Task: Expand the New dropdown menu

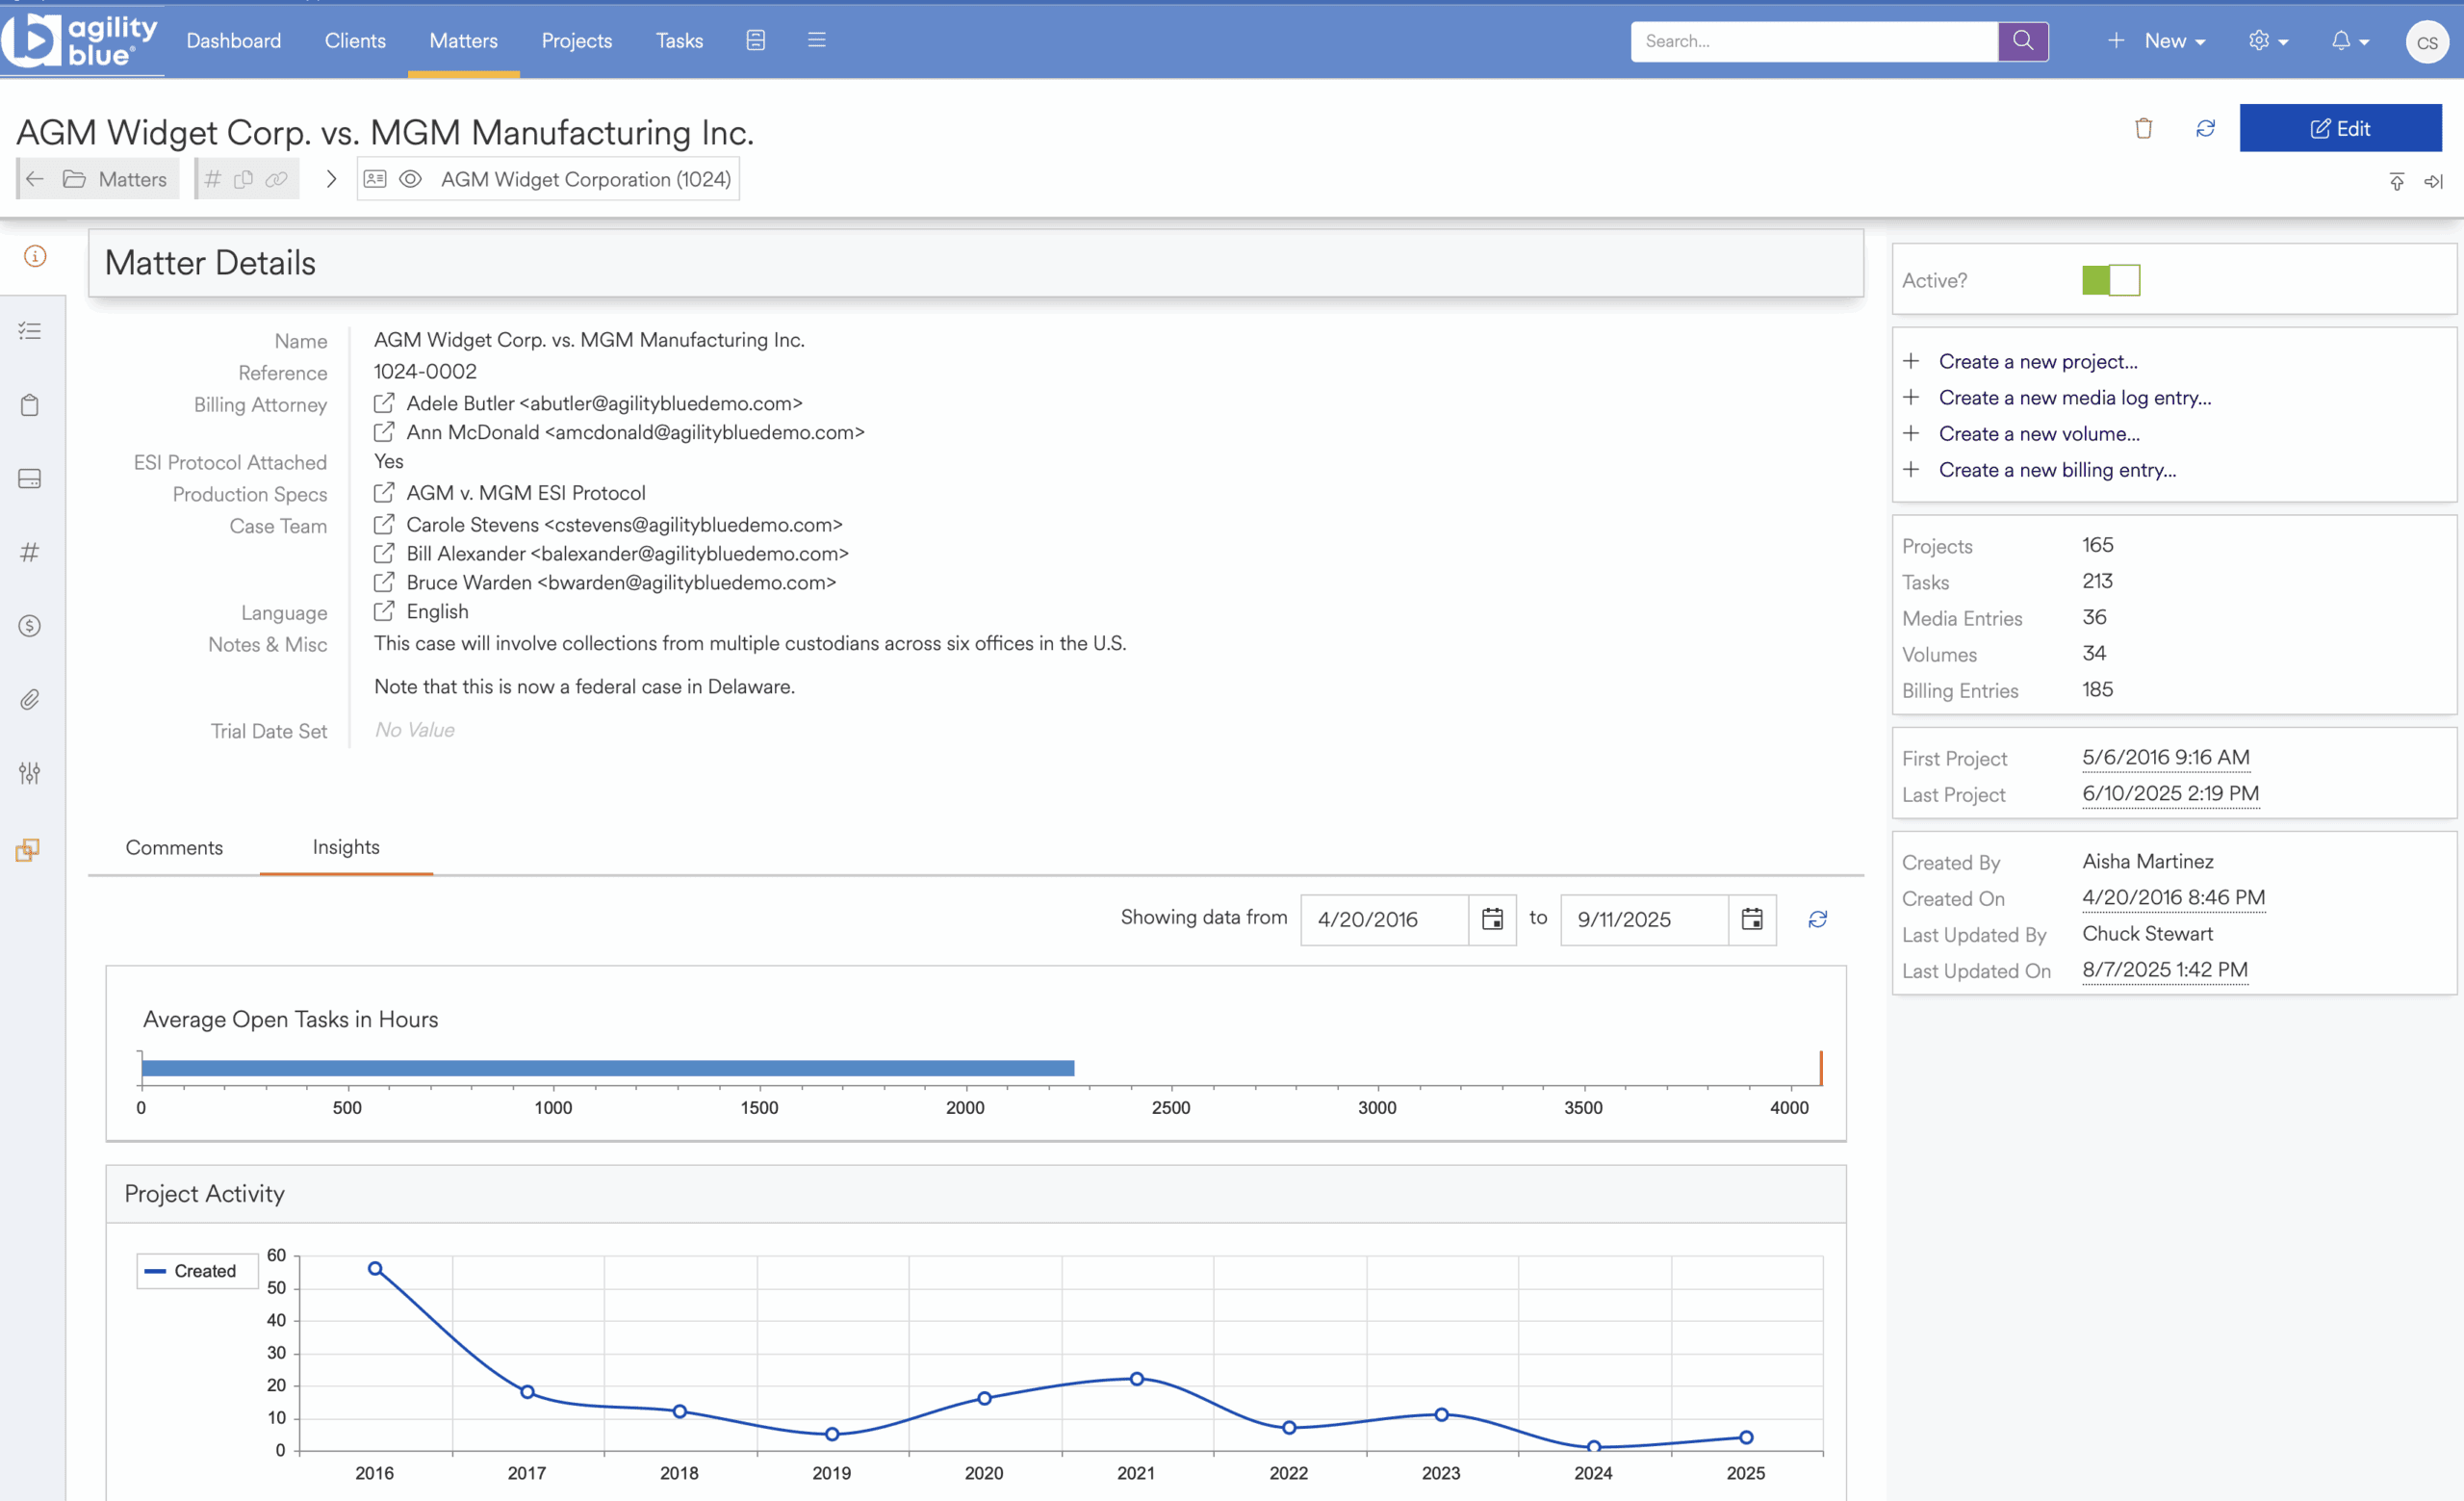Action: pyautogui.click(x=2156, y=41)
